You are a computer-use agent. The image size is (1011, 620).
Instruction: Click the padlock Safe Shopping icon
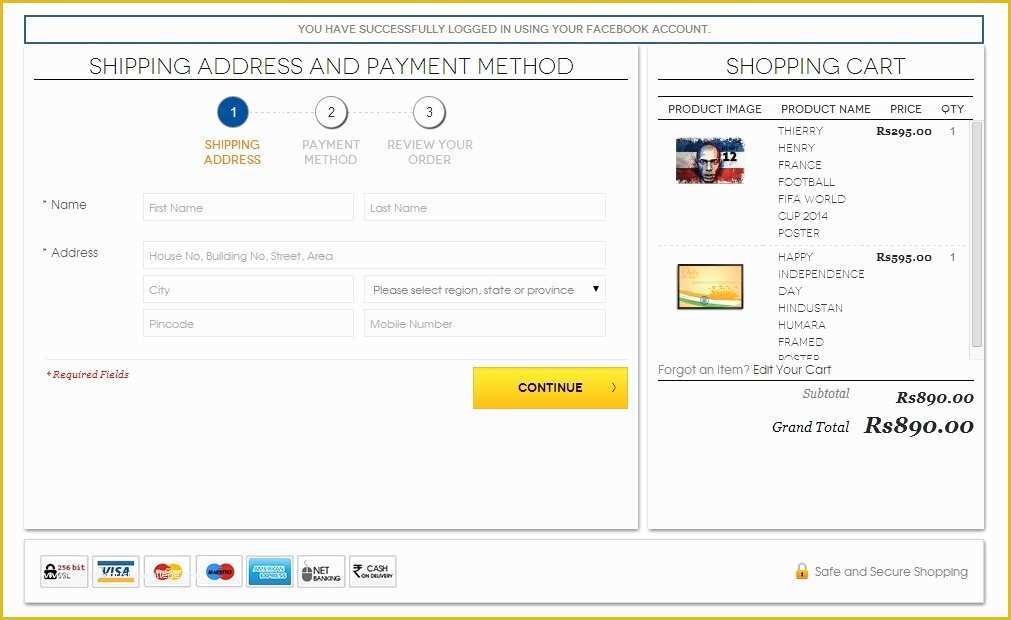(801, 571)
